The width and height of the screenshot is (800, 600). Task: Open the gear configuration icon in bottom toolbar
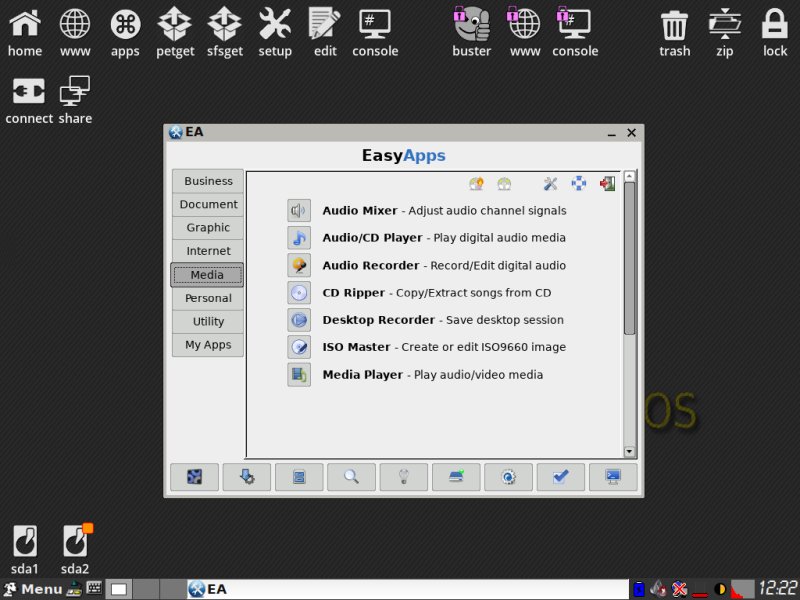[x=508, y=477]
